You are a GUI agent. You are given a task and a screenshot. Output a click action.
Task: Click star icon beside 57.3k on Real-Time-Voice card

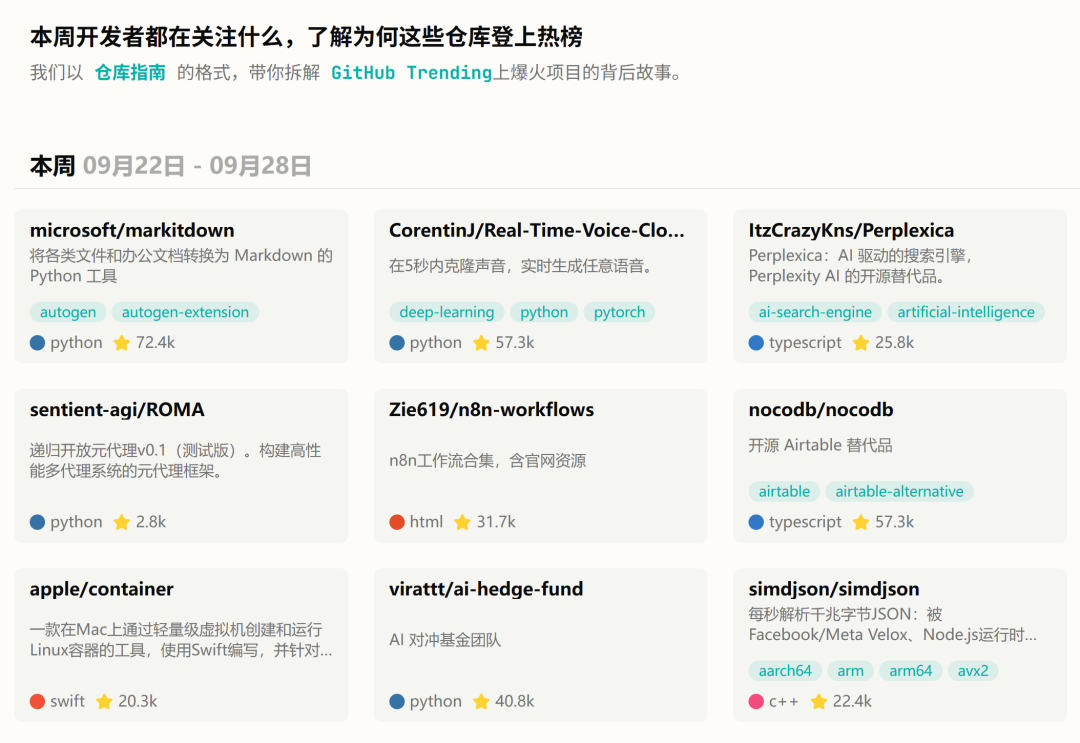tap(481, 342)
